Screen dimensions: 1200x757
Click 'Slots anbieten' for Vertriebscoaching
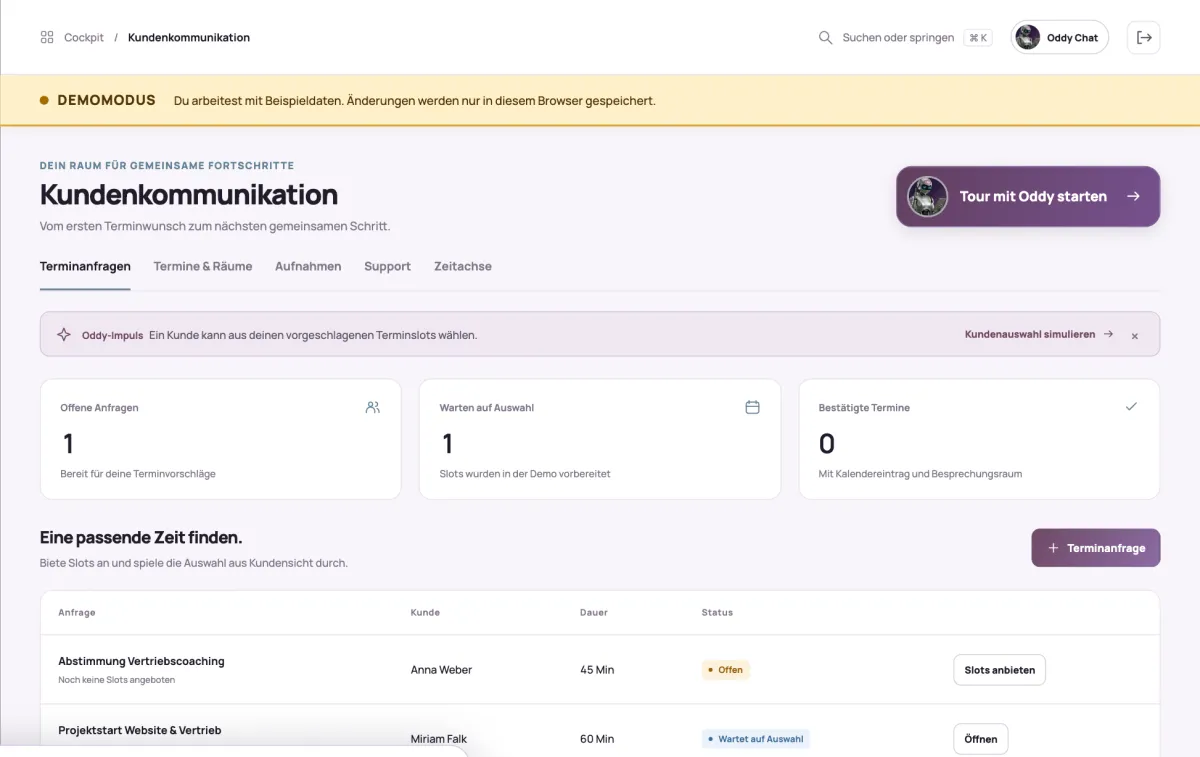999,670
